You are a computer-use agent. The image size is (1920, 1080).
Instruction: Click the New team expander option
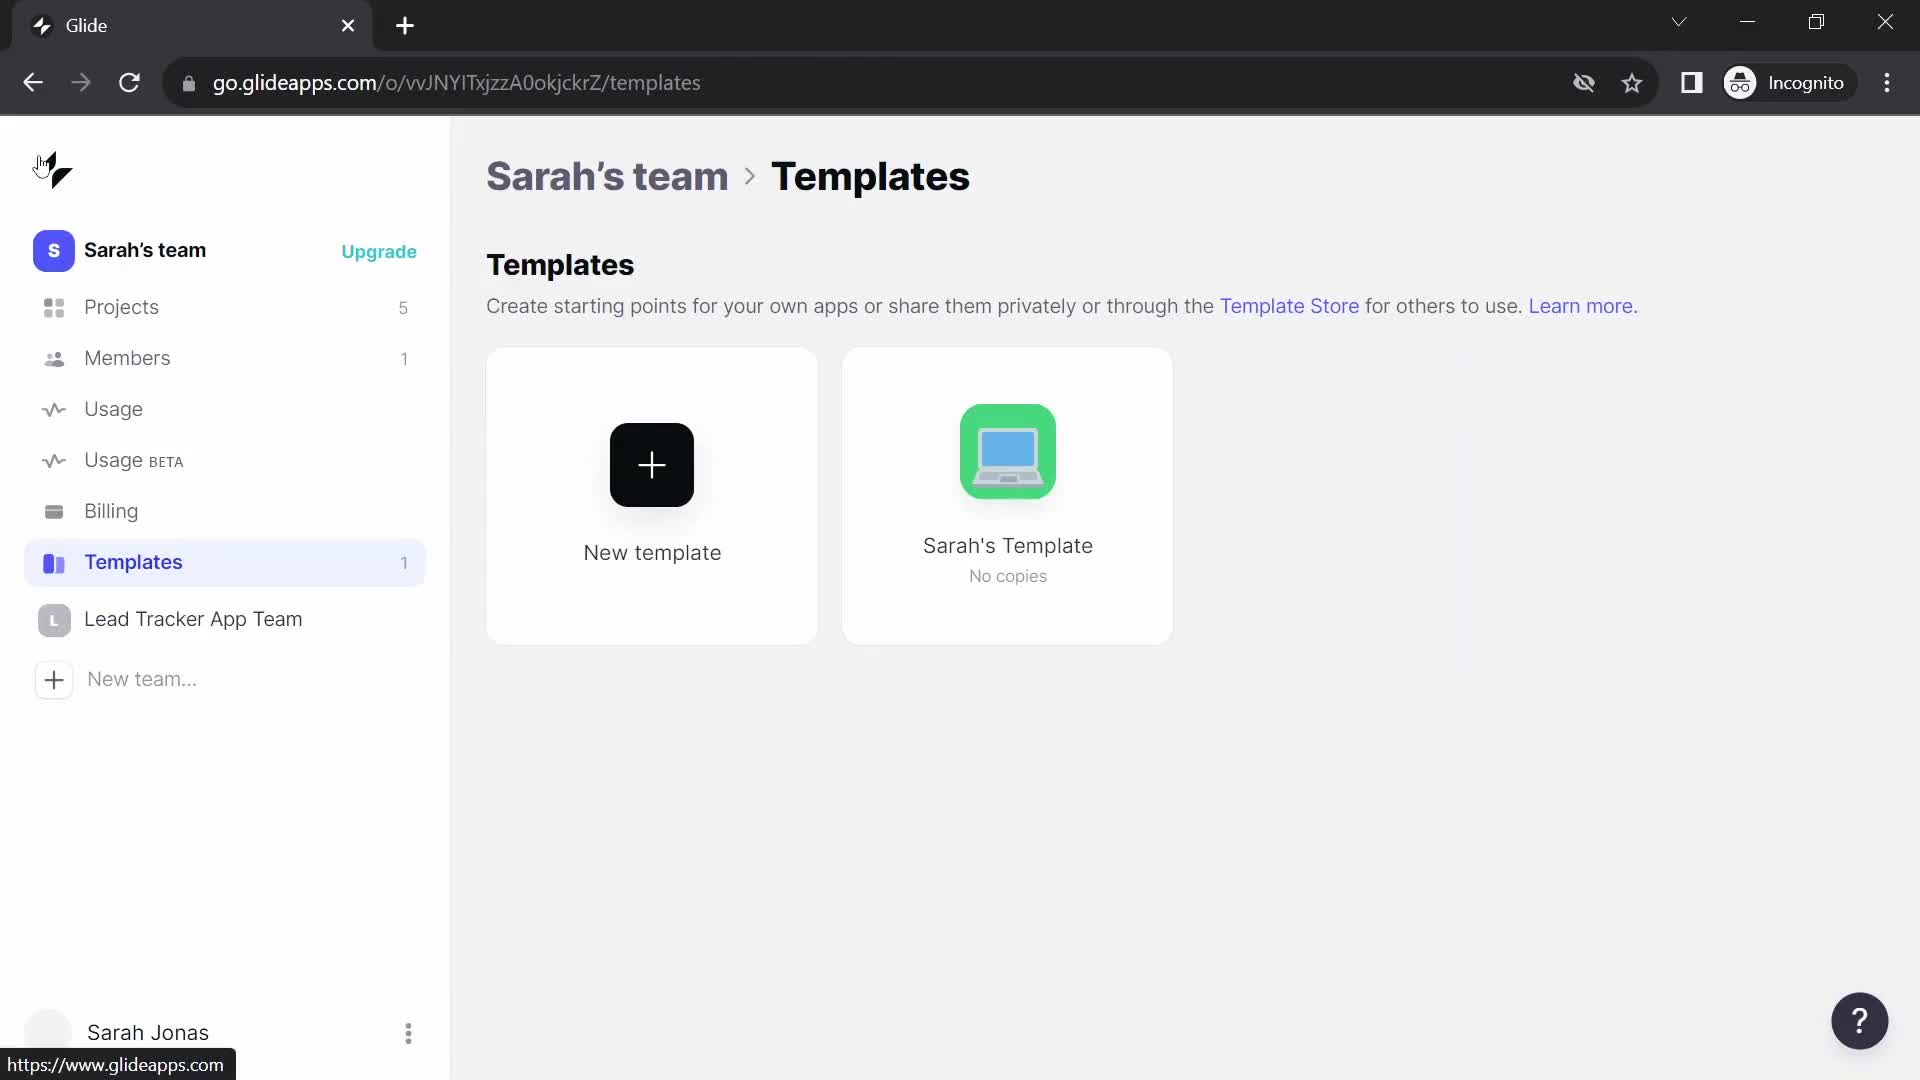tap(54, 679)
